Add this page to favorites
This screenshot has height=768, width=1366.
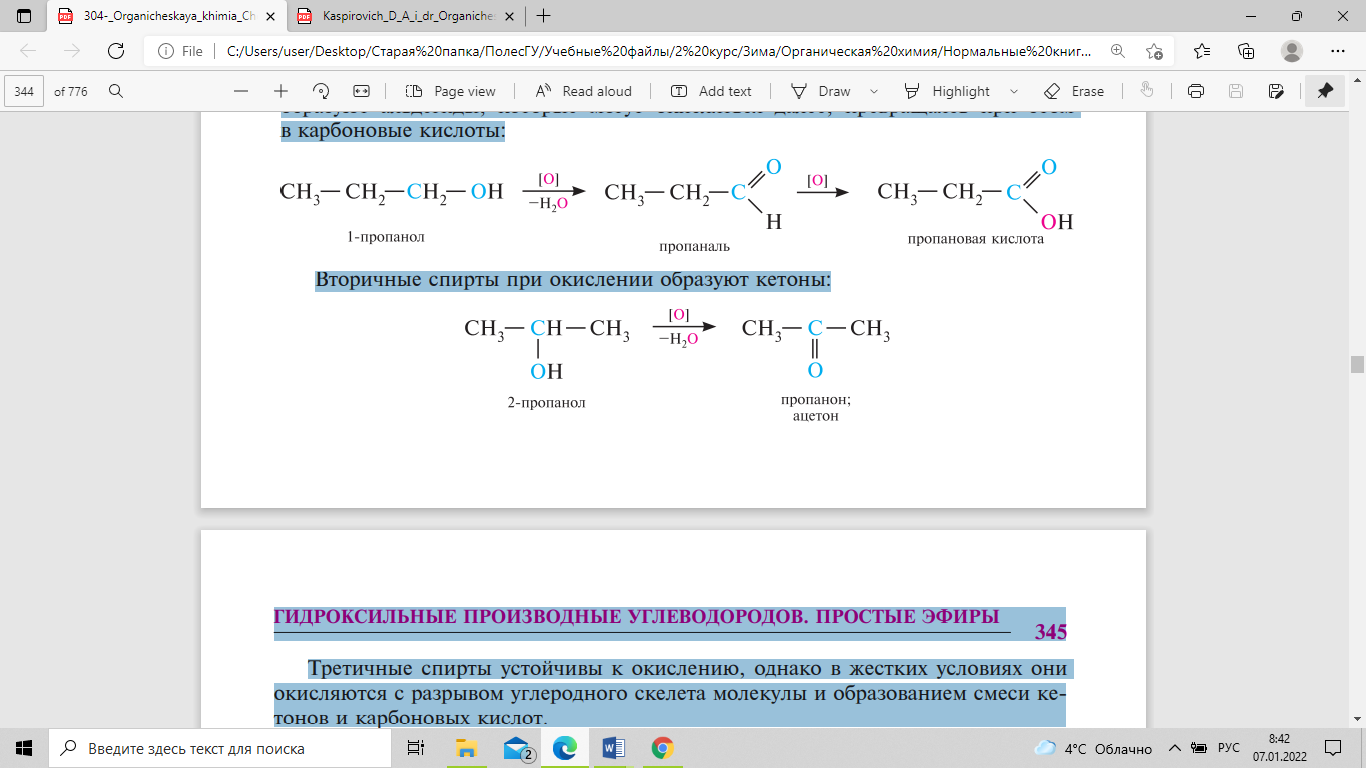tap(1154, 51)
